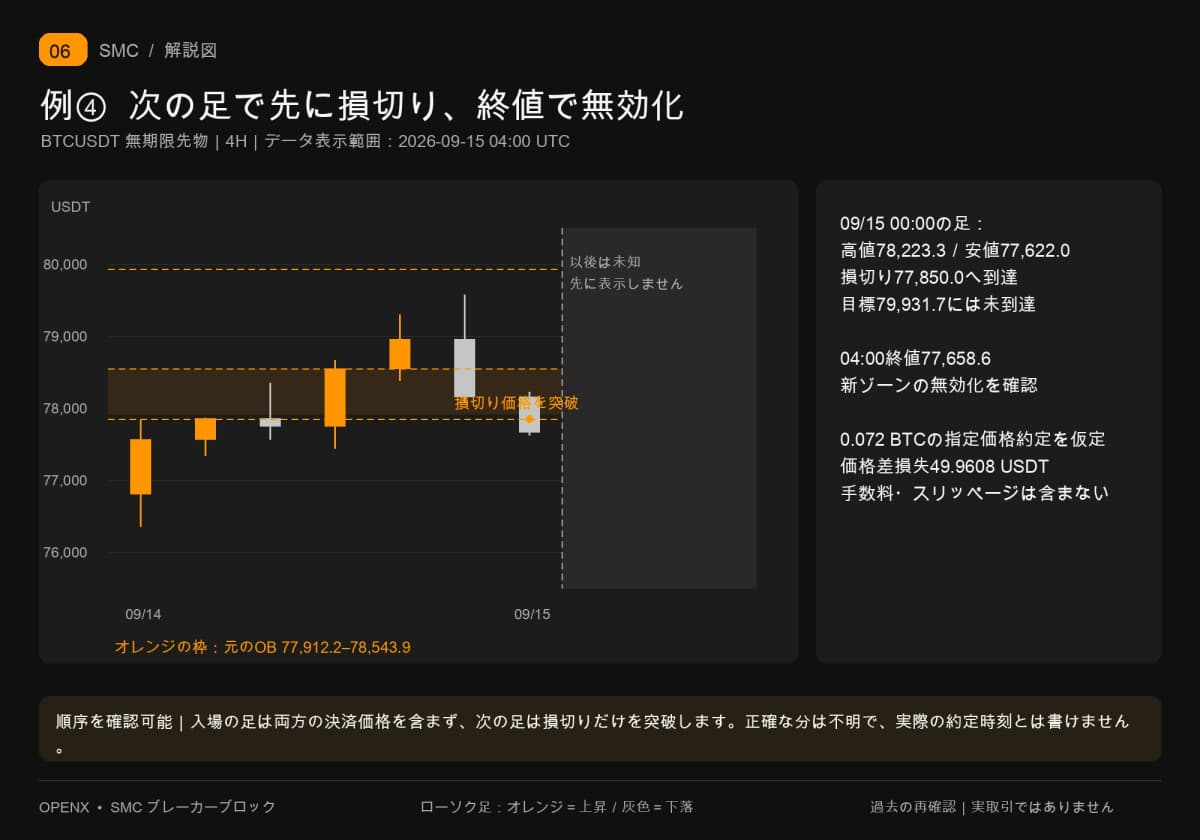Click the line 0.072 BTCの指定価格約定を仮定

[x=973, y=439]
